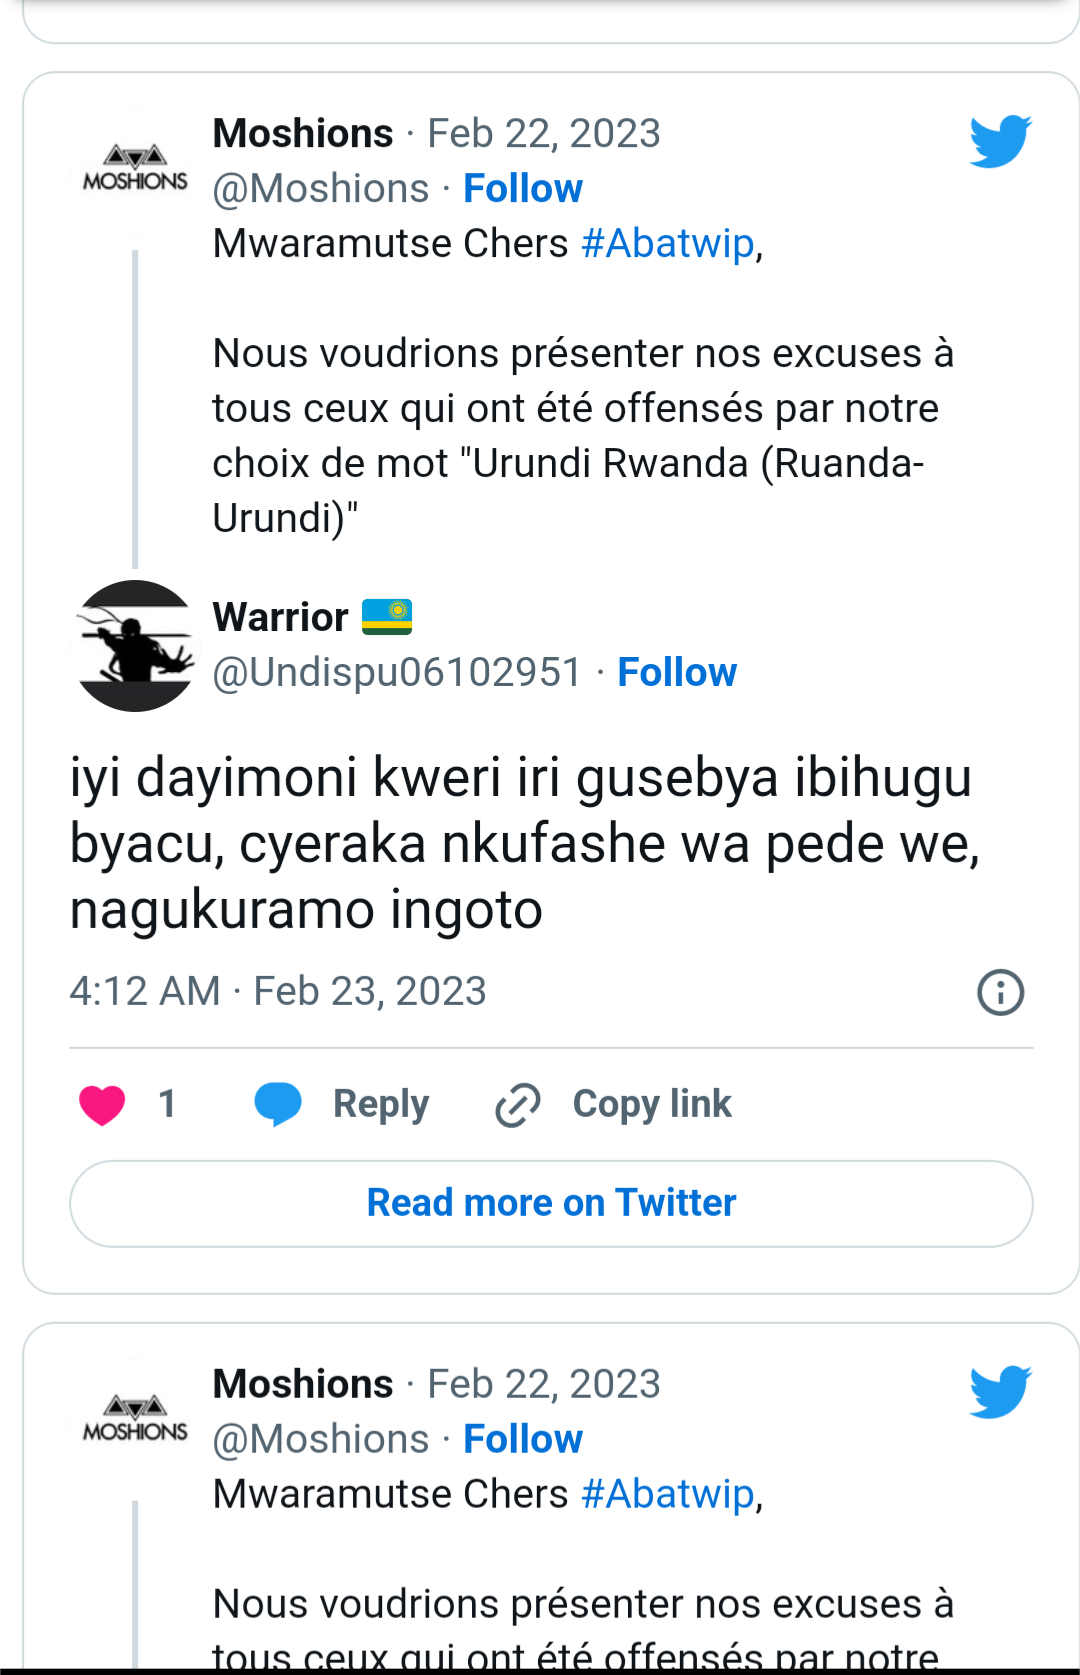Screen dimensions: 1080x1675
Task: Click the Feb 22, 2023 date in first tweet
Action: pos(544,133)
